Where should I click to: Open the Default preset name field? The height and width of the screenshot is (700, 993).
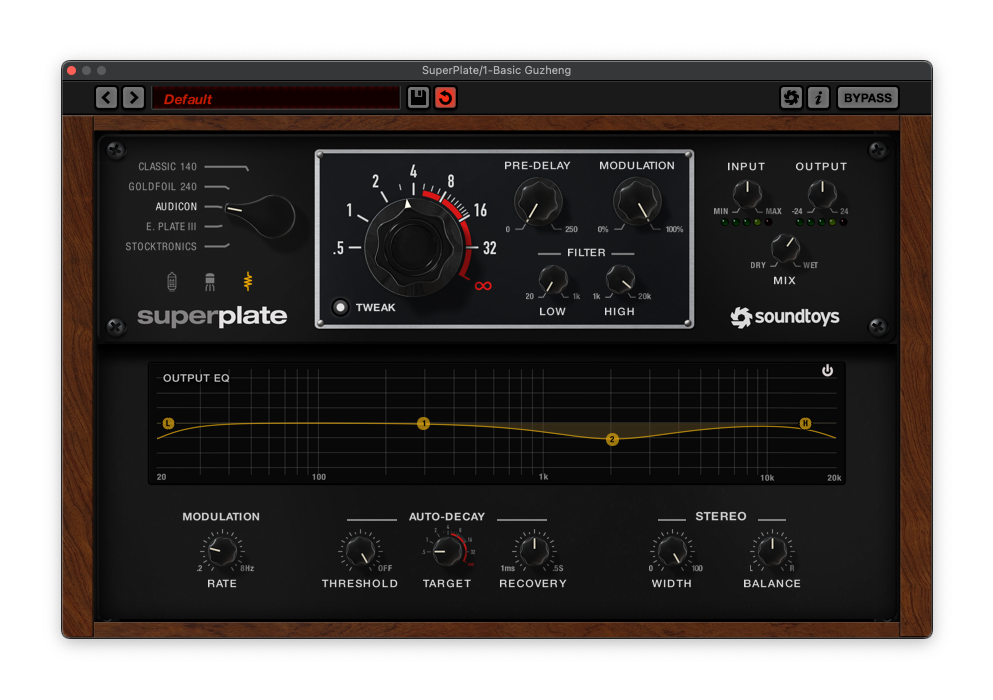point(275,98)
